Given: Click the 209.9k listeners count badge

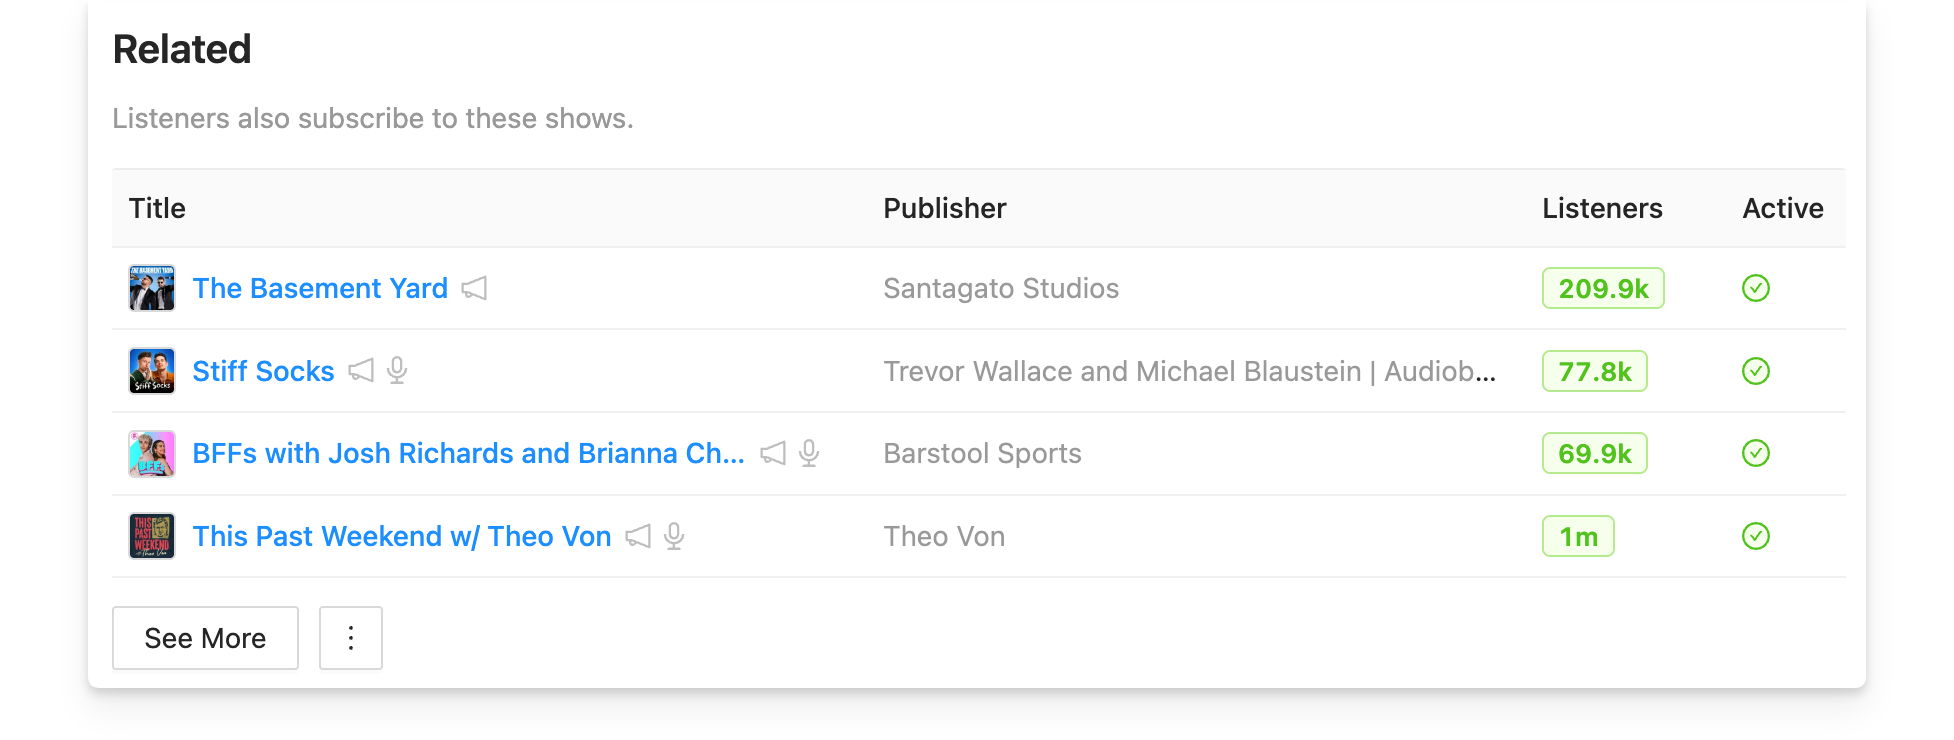Looking at the screenshot, I should click(1602, 289).
